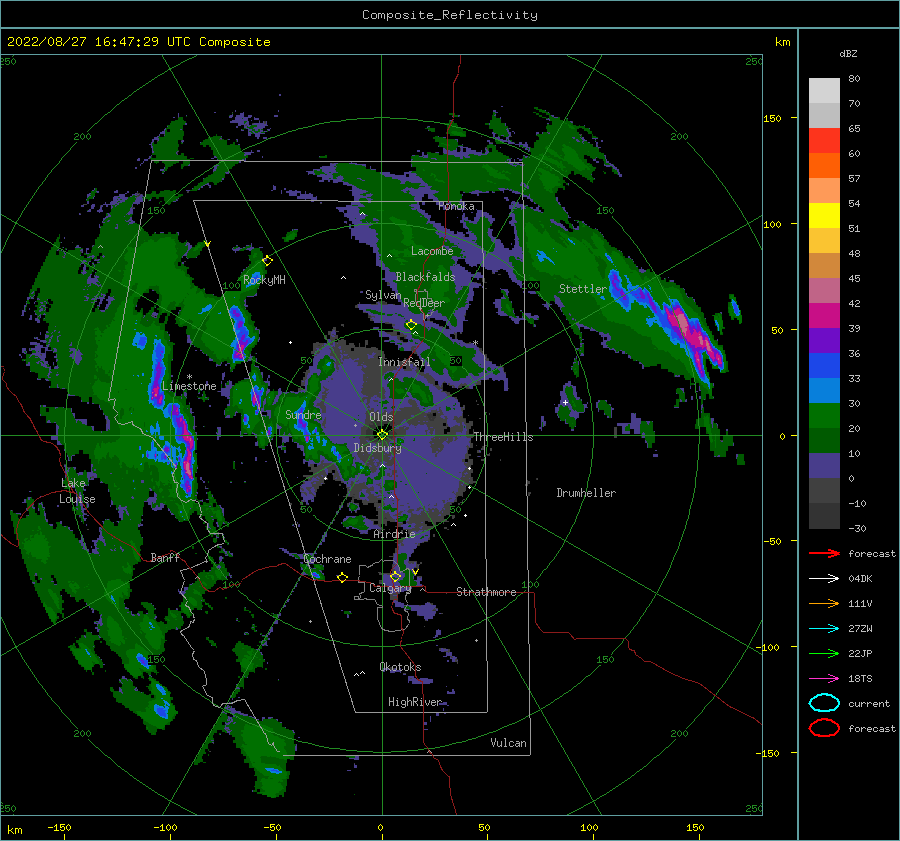Click the Didsbury town label
900x841 pixels.
(x=377, y=448)
